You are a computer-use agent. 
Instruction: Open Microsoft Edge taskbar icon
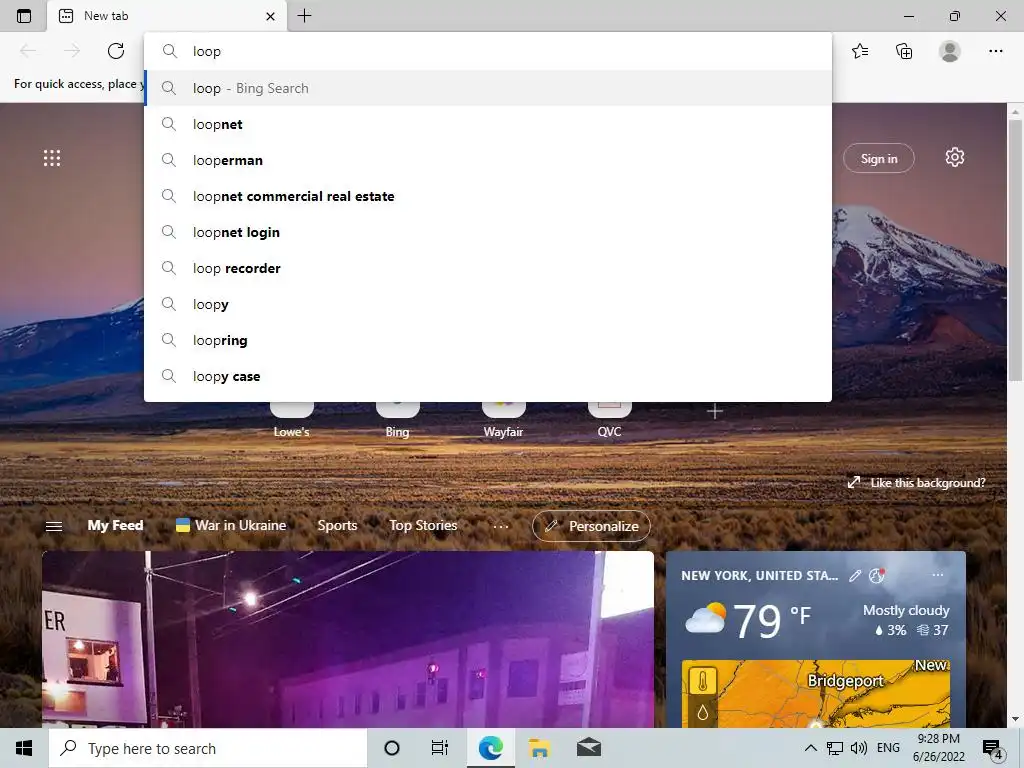[490, 748]
